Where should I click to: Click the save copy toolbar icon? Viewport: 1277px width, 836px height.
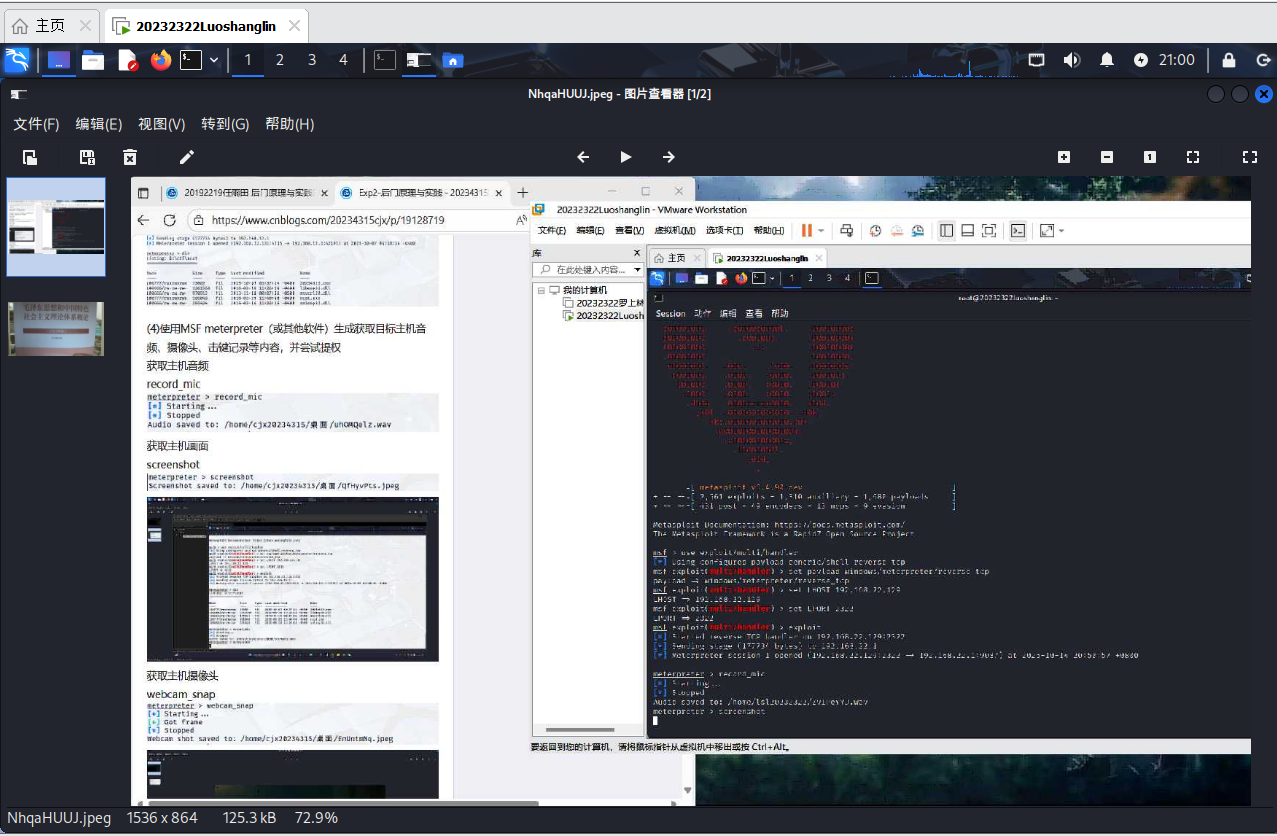point(87,157)
